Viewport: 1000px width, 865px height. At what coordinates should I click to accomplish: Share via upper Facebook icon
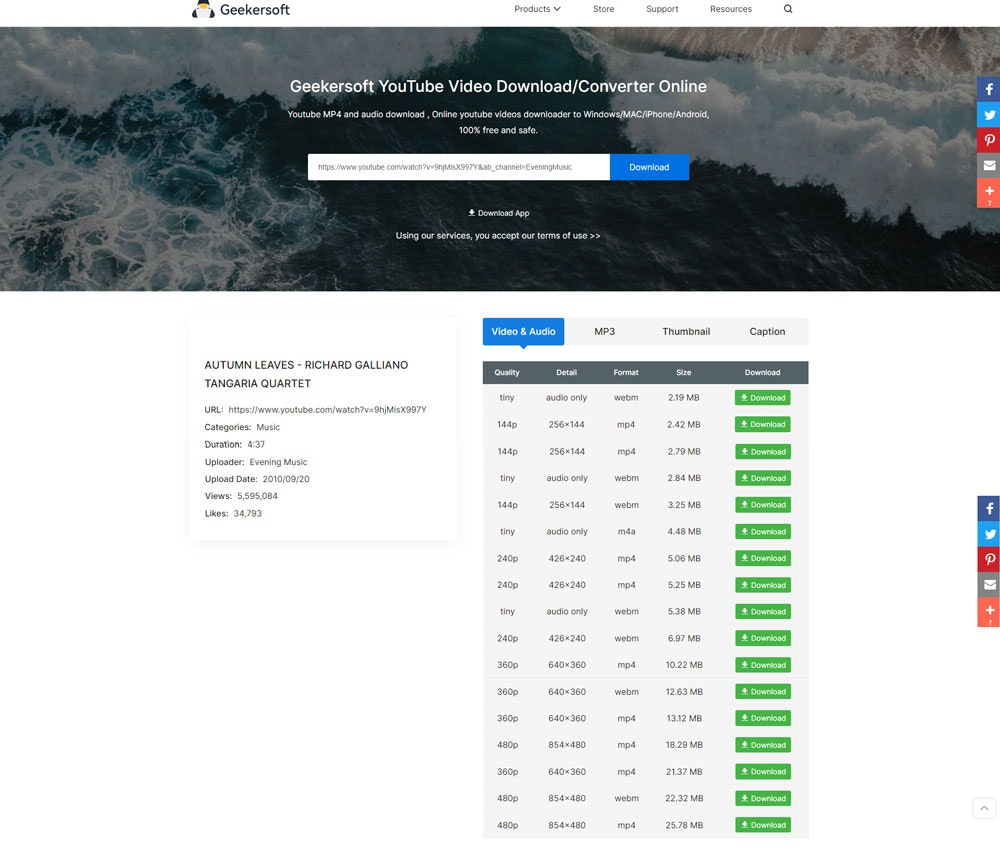[989, 89]
